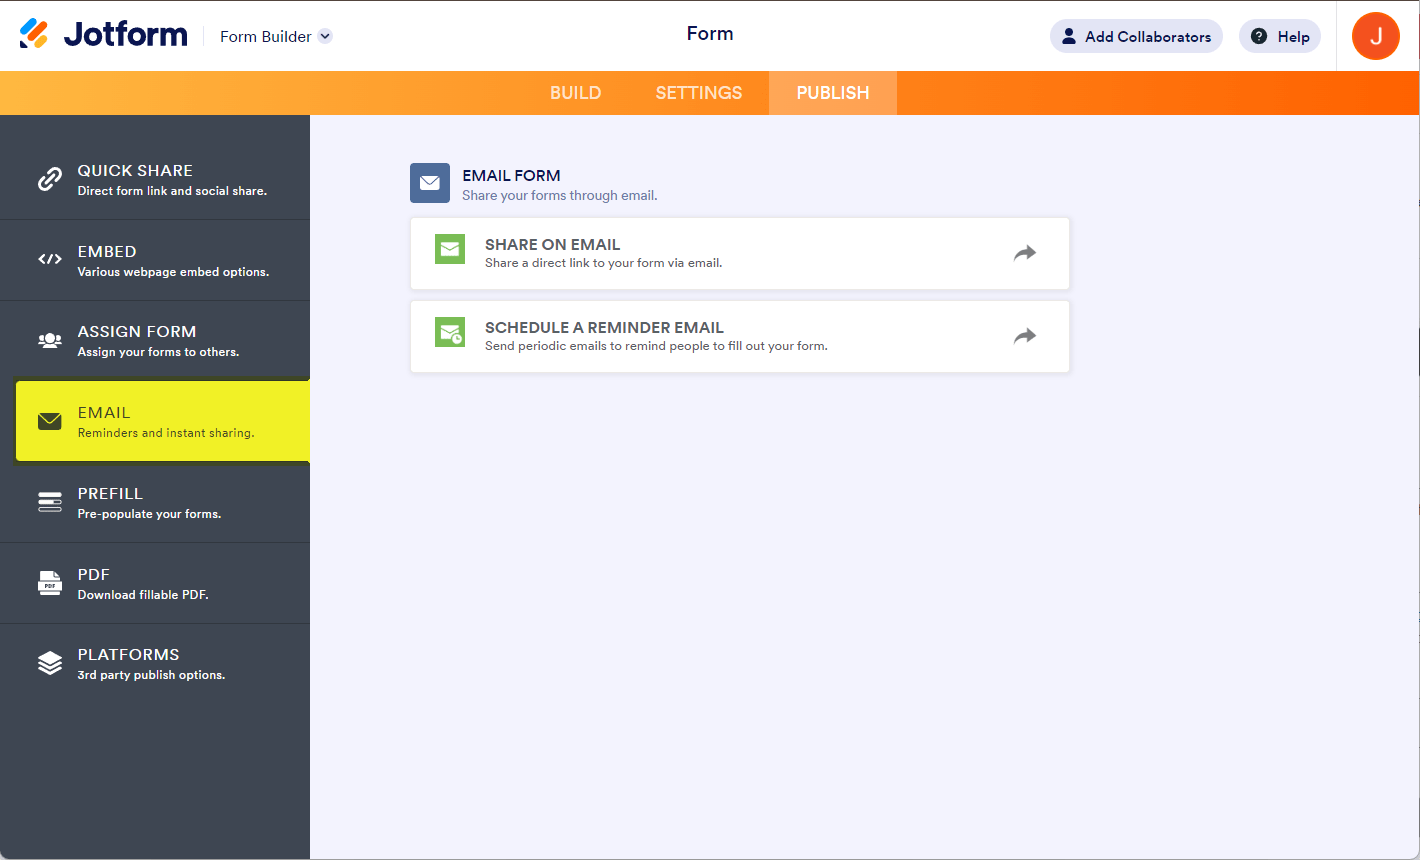Click 'Share a direct link to your form via email.'
Image resolution: width=1420 pixels, height=860 pixels.
(x=603, y=263)
